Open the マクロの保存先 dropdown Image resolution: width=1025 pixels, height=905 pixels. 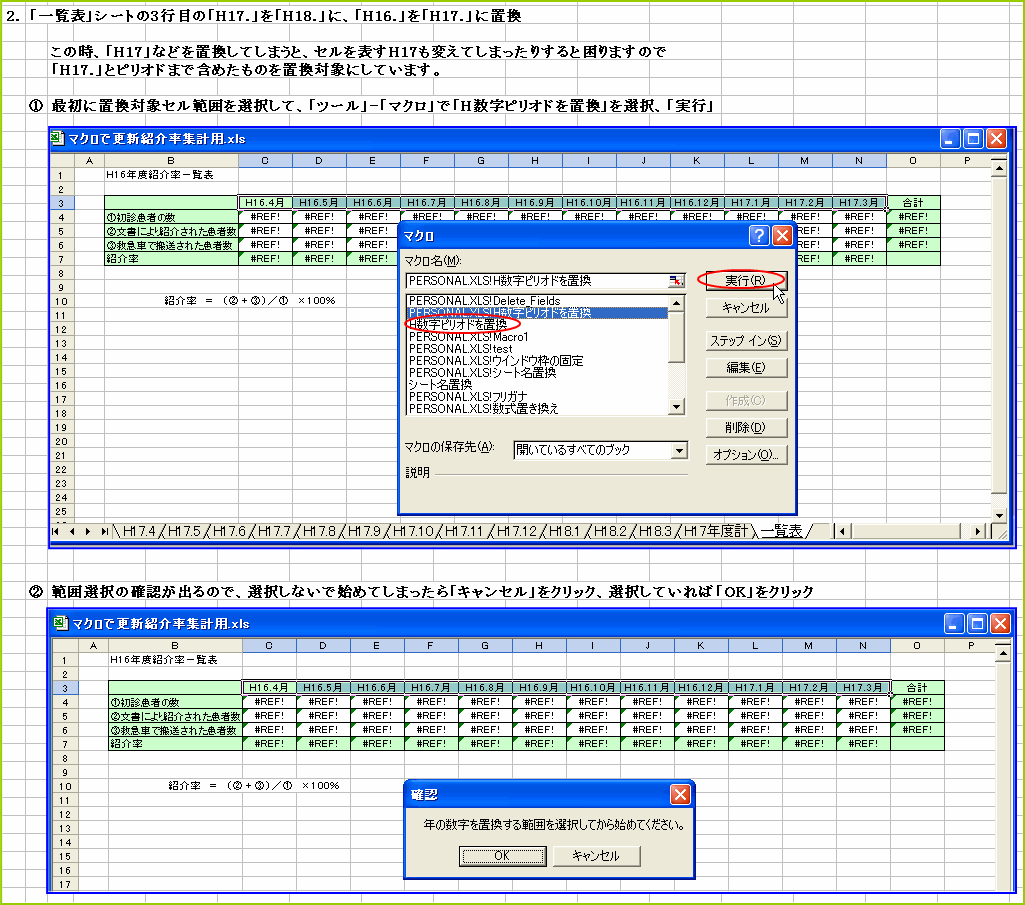click(681, 450)
